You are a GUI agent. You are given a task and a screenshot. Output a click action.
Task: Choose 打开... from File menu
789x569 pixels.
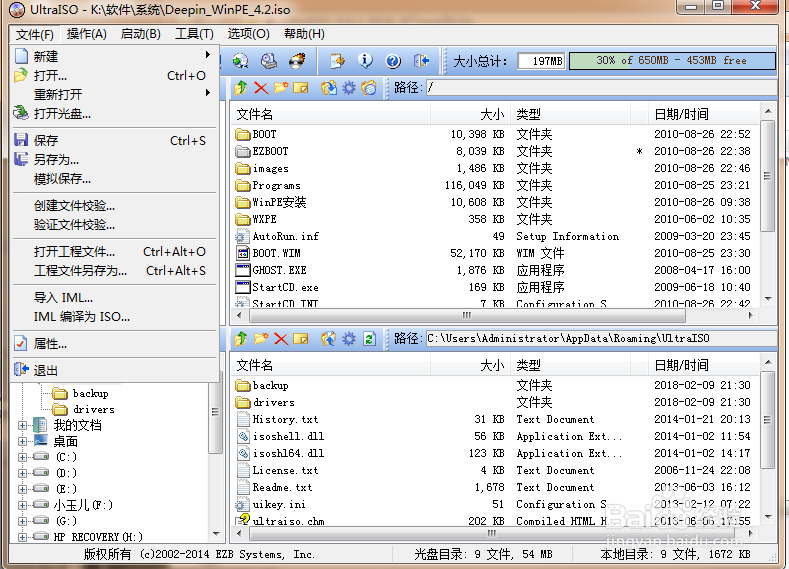(115, 75)
